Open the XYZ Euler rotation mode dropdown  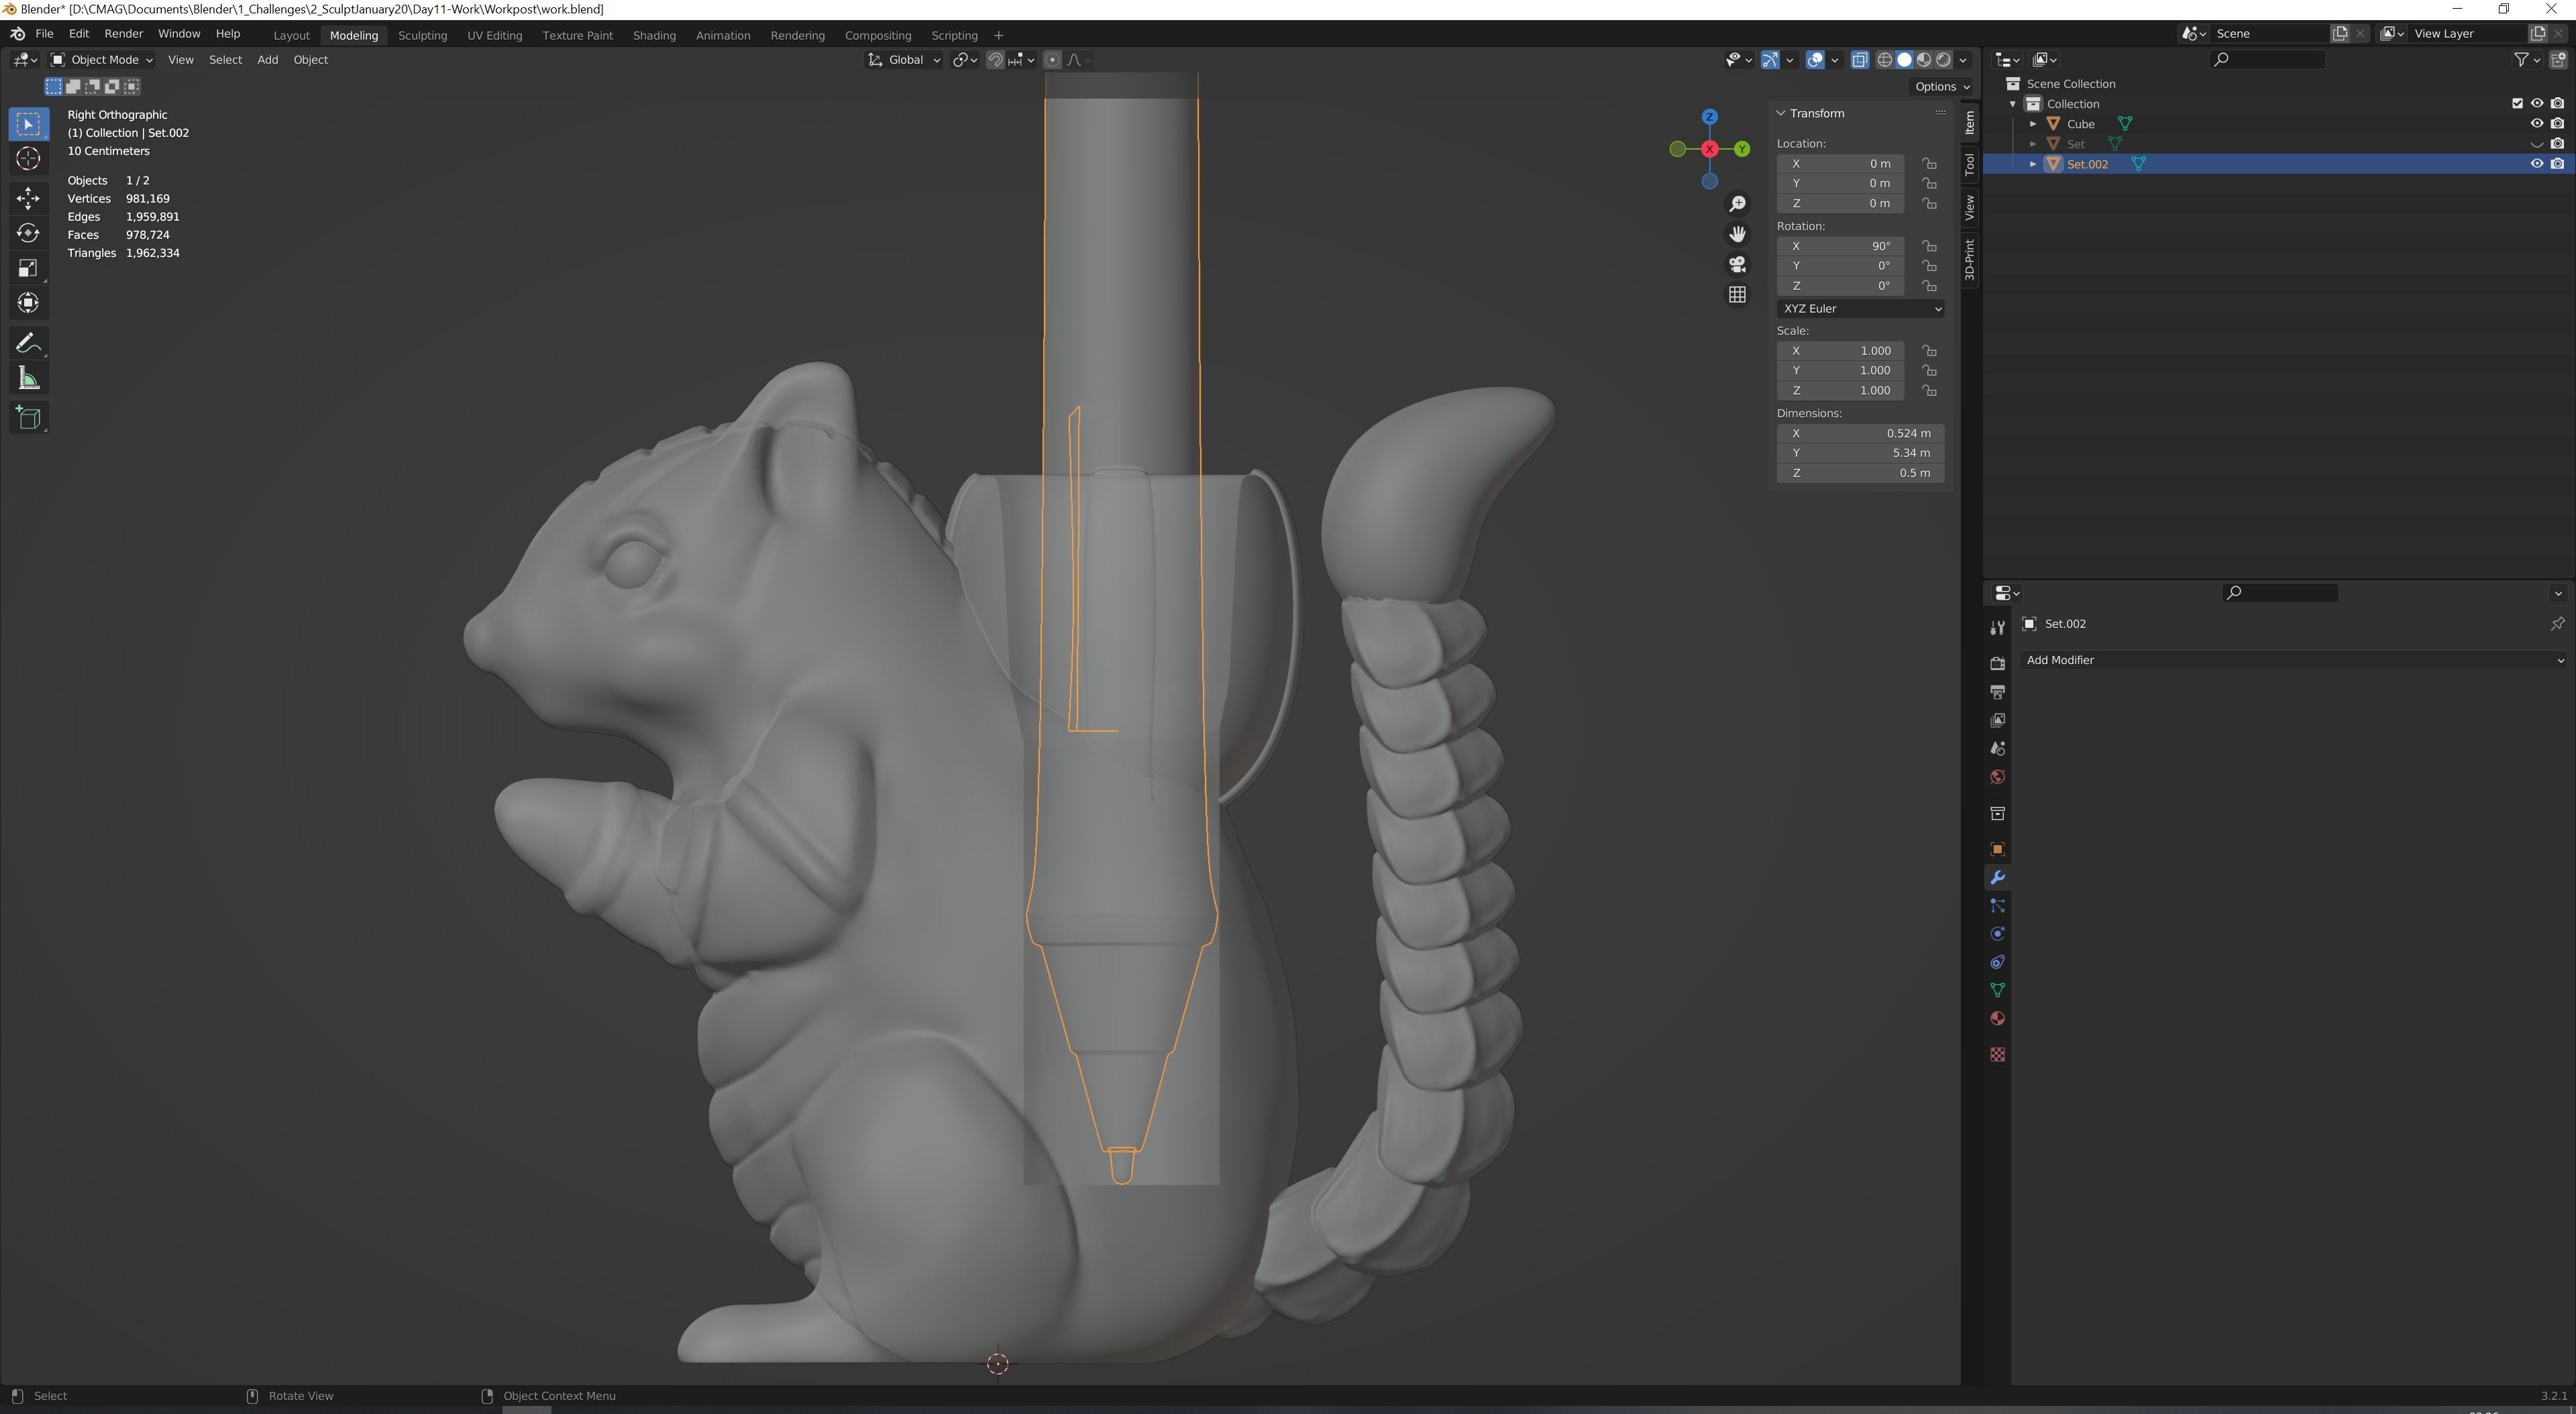pos(1860,309)
